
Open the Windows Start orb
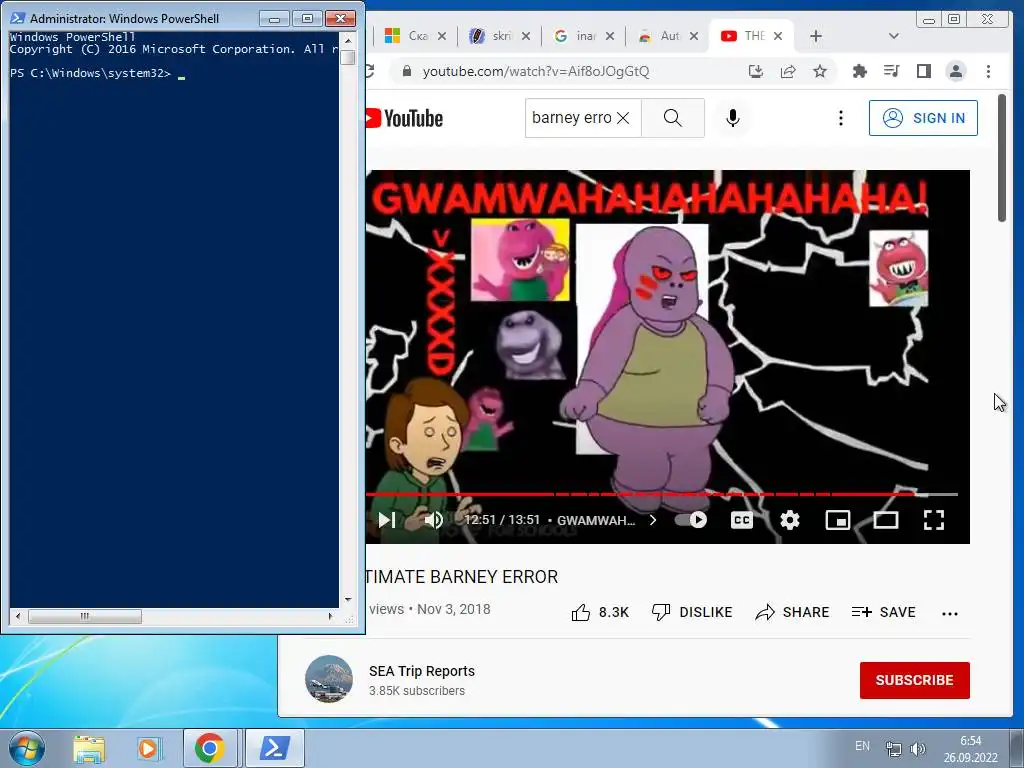[x=27, y=748]
